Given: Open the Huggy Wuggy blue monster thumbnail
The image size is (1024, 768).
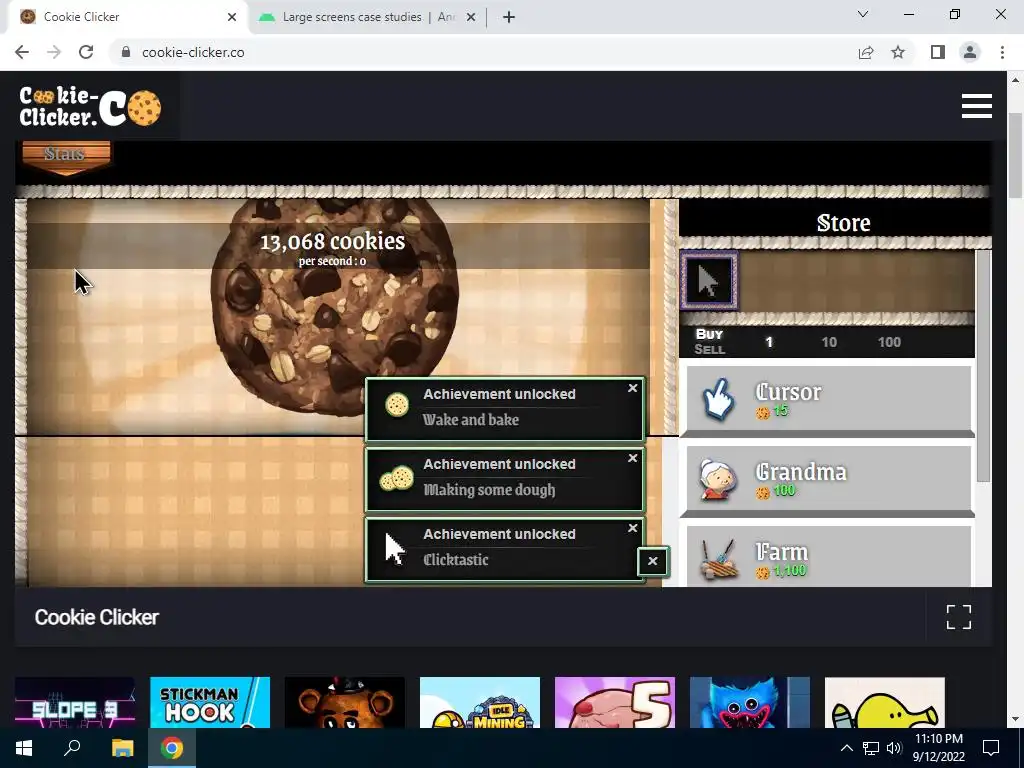Looking at the screenshot, I should tap(750, 703).
